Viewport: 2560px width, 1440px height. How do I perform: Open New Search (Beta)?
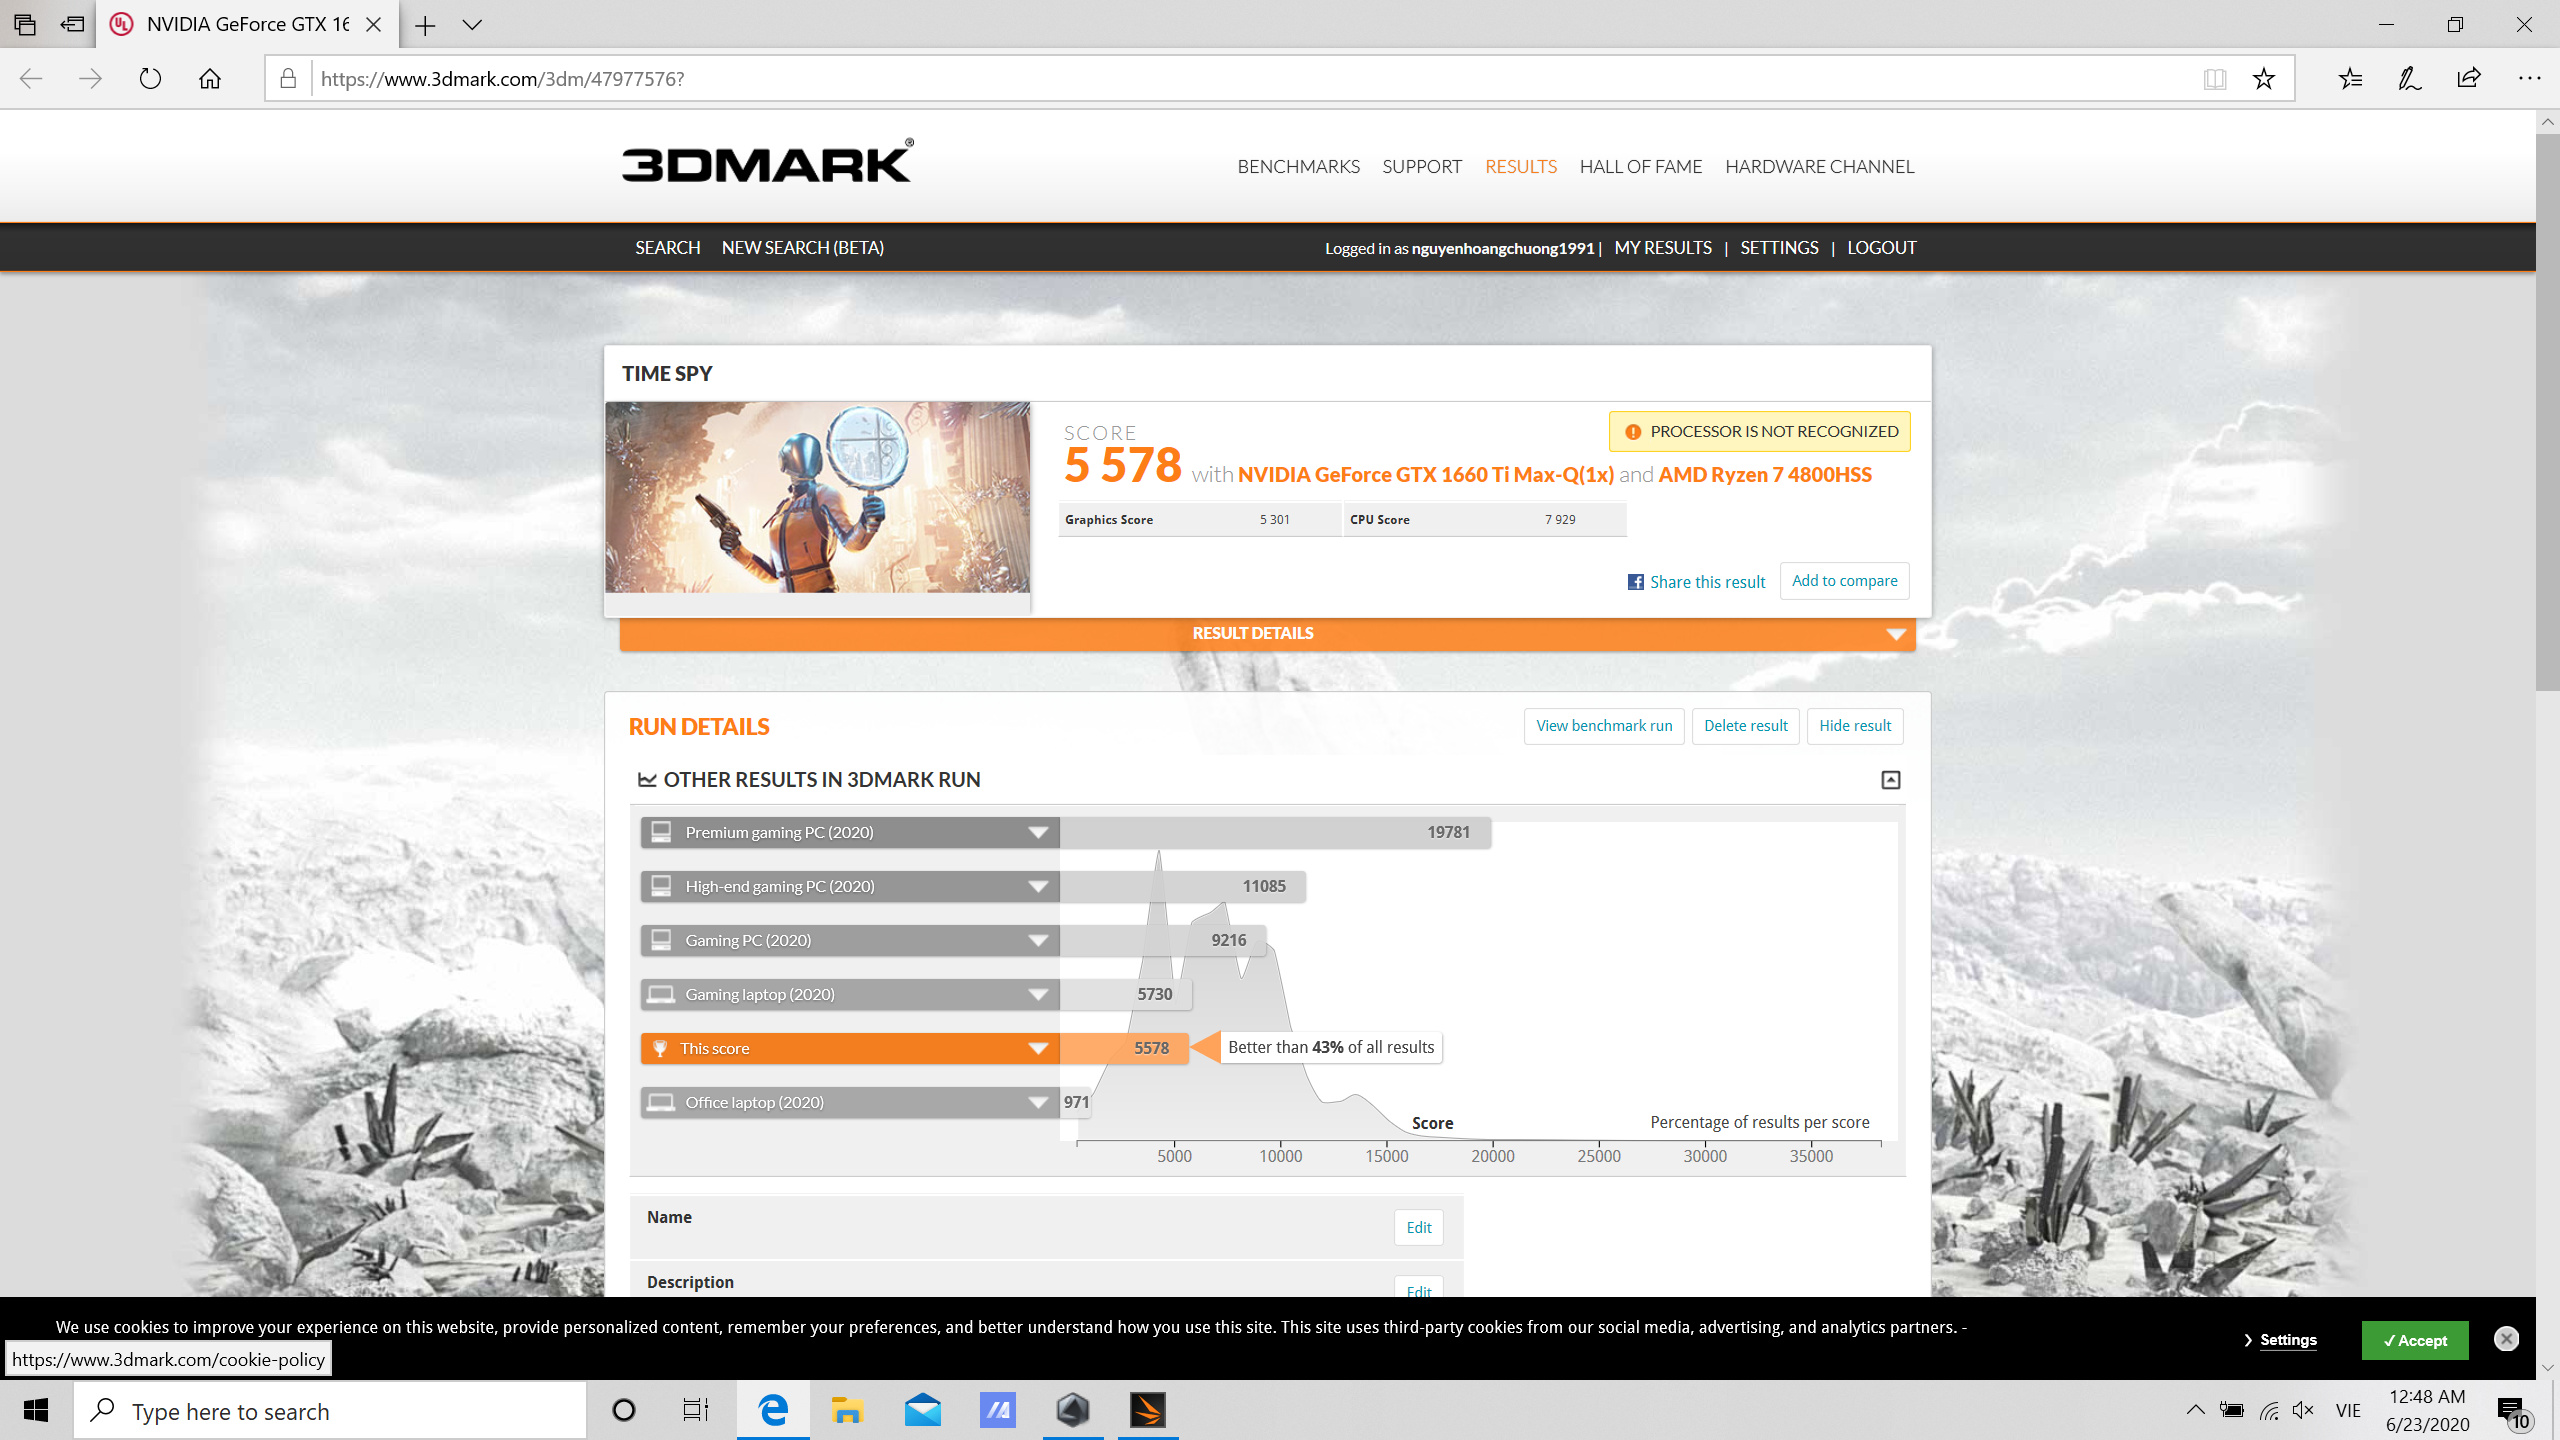pos(803,248)
